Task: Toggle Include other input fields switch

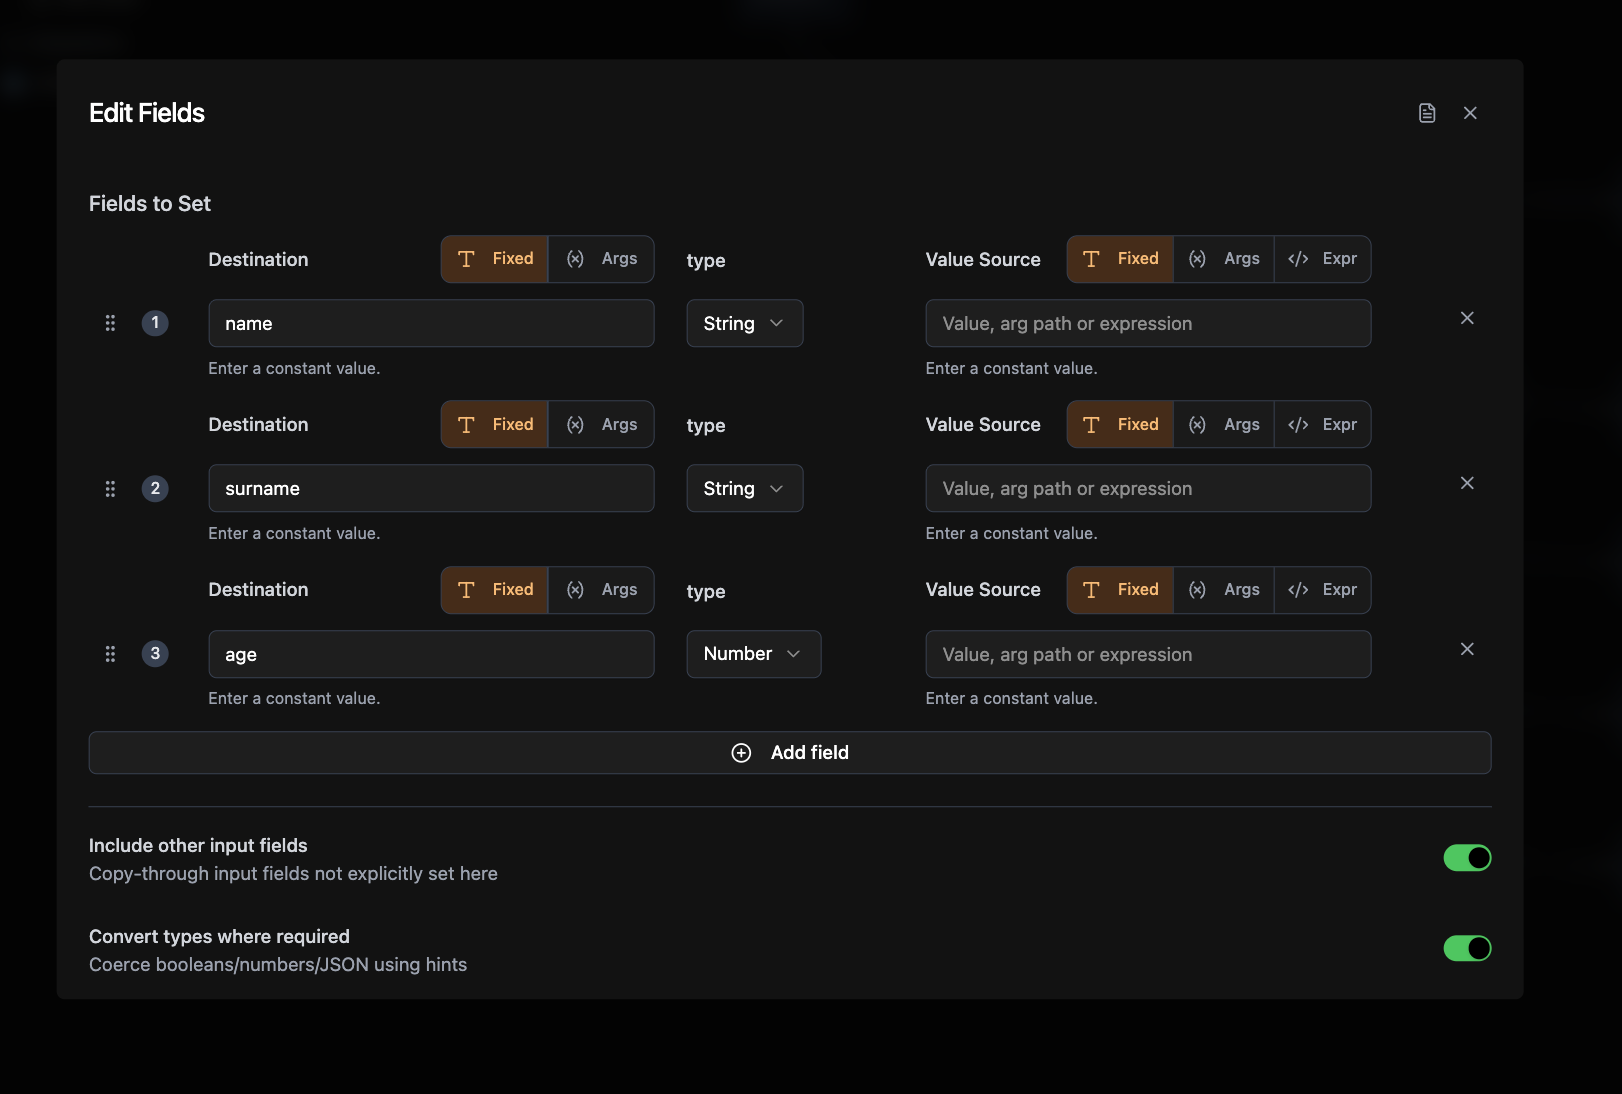Action: click(x=1467, y=858)
